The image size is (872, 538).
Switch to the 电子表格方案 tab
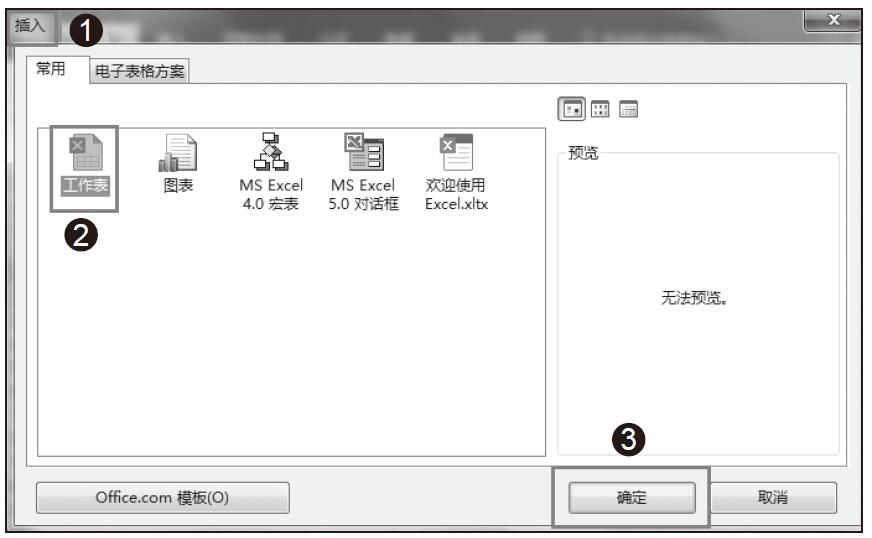pos(139,71)
